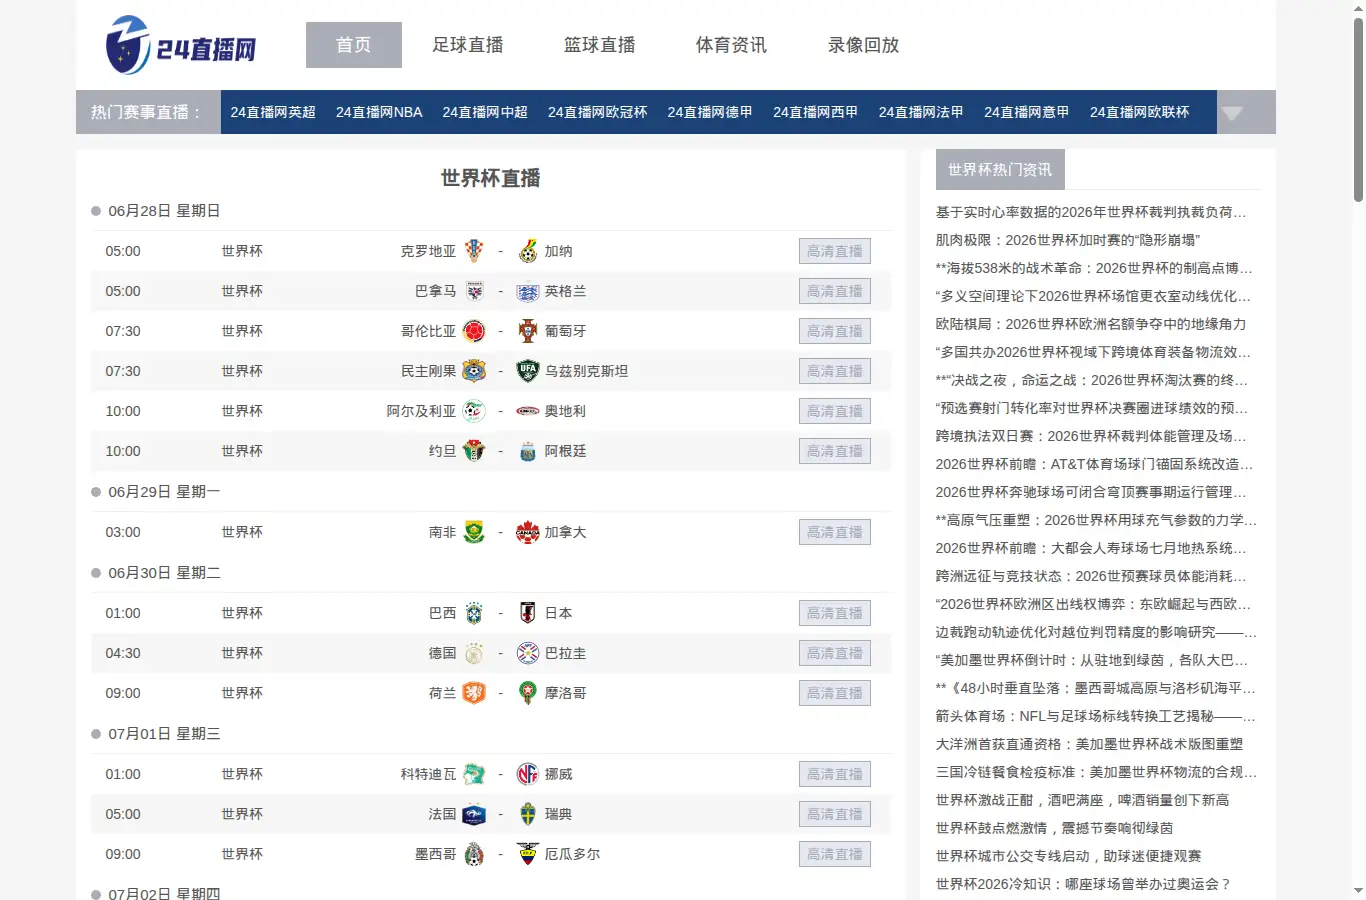Click Paraguay (巴拉圭) team badge
Screen dimensions: 1366x900
[x=528, y=653]
